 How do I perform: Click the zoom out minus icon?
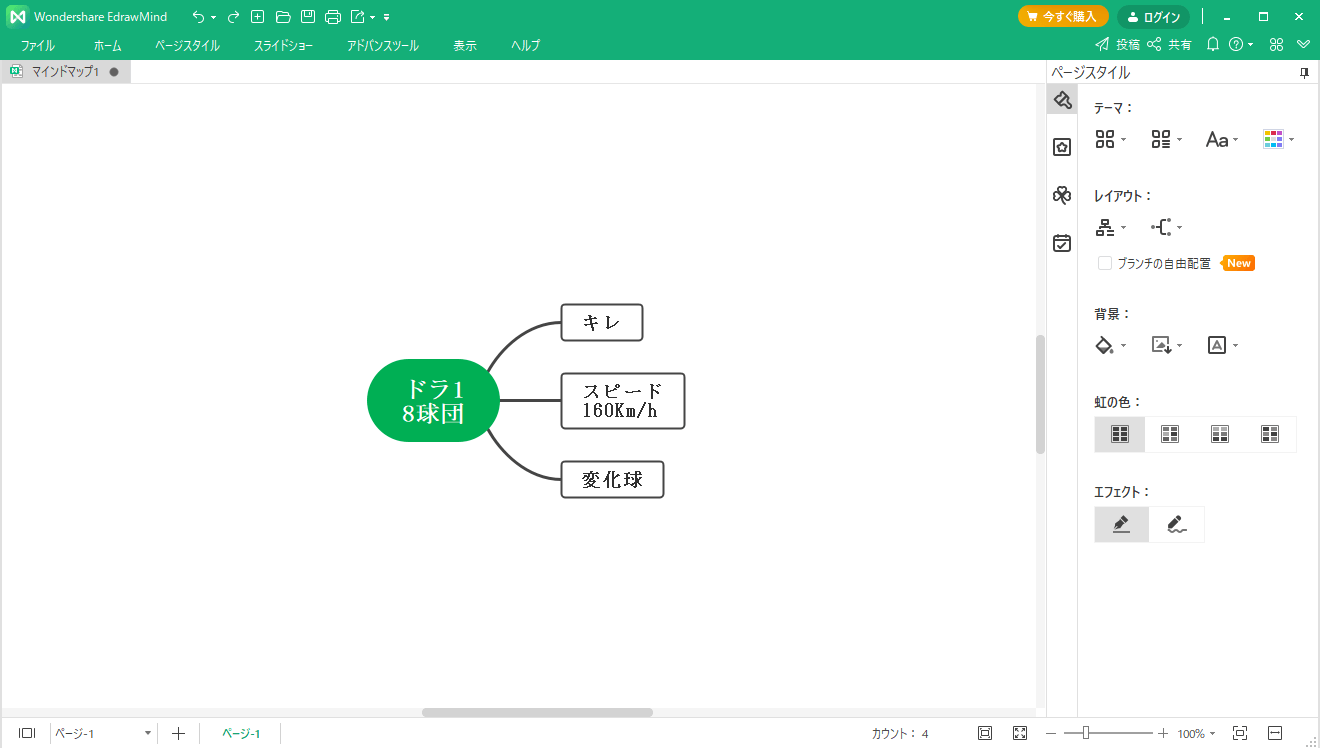click(x=1051, y=733)
